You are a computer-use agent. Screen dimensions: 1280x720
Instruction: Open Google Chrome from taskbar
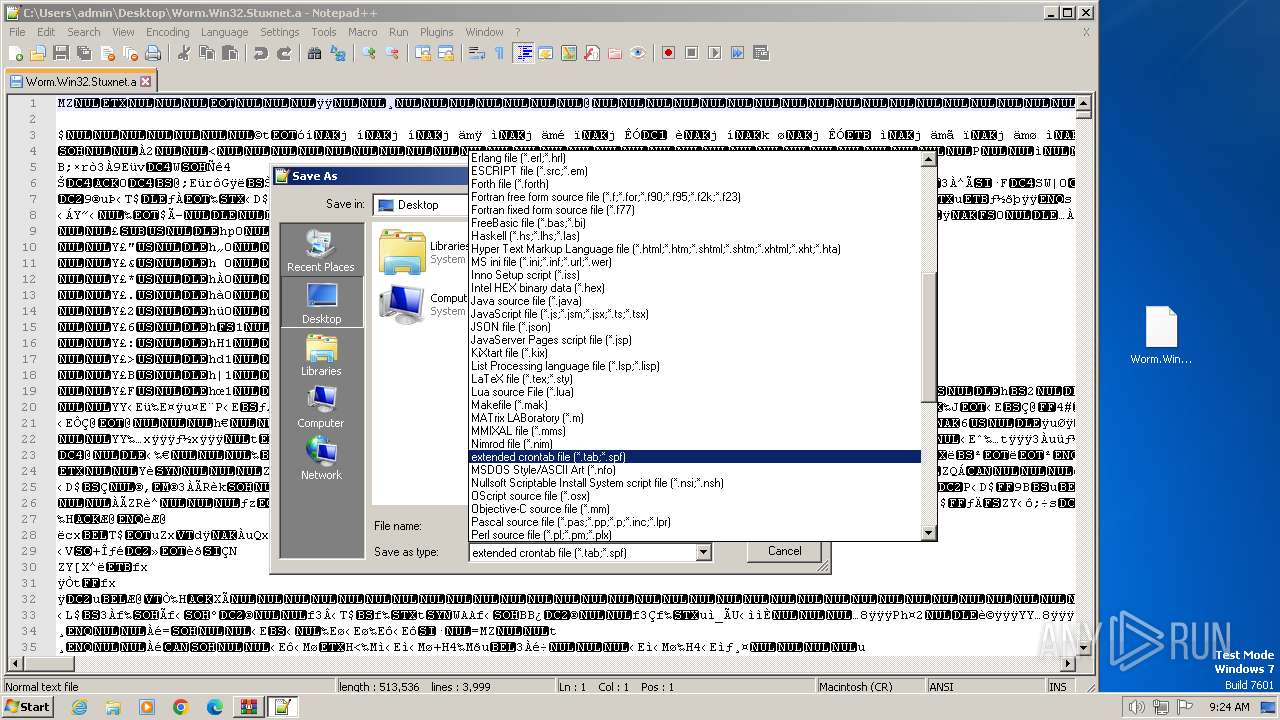point(180,707)
